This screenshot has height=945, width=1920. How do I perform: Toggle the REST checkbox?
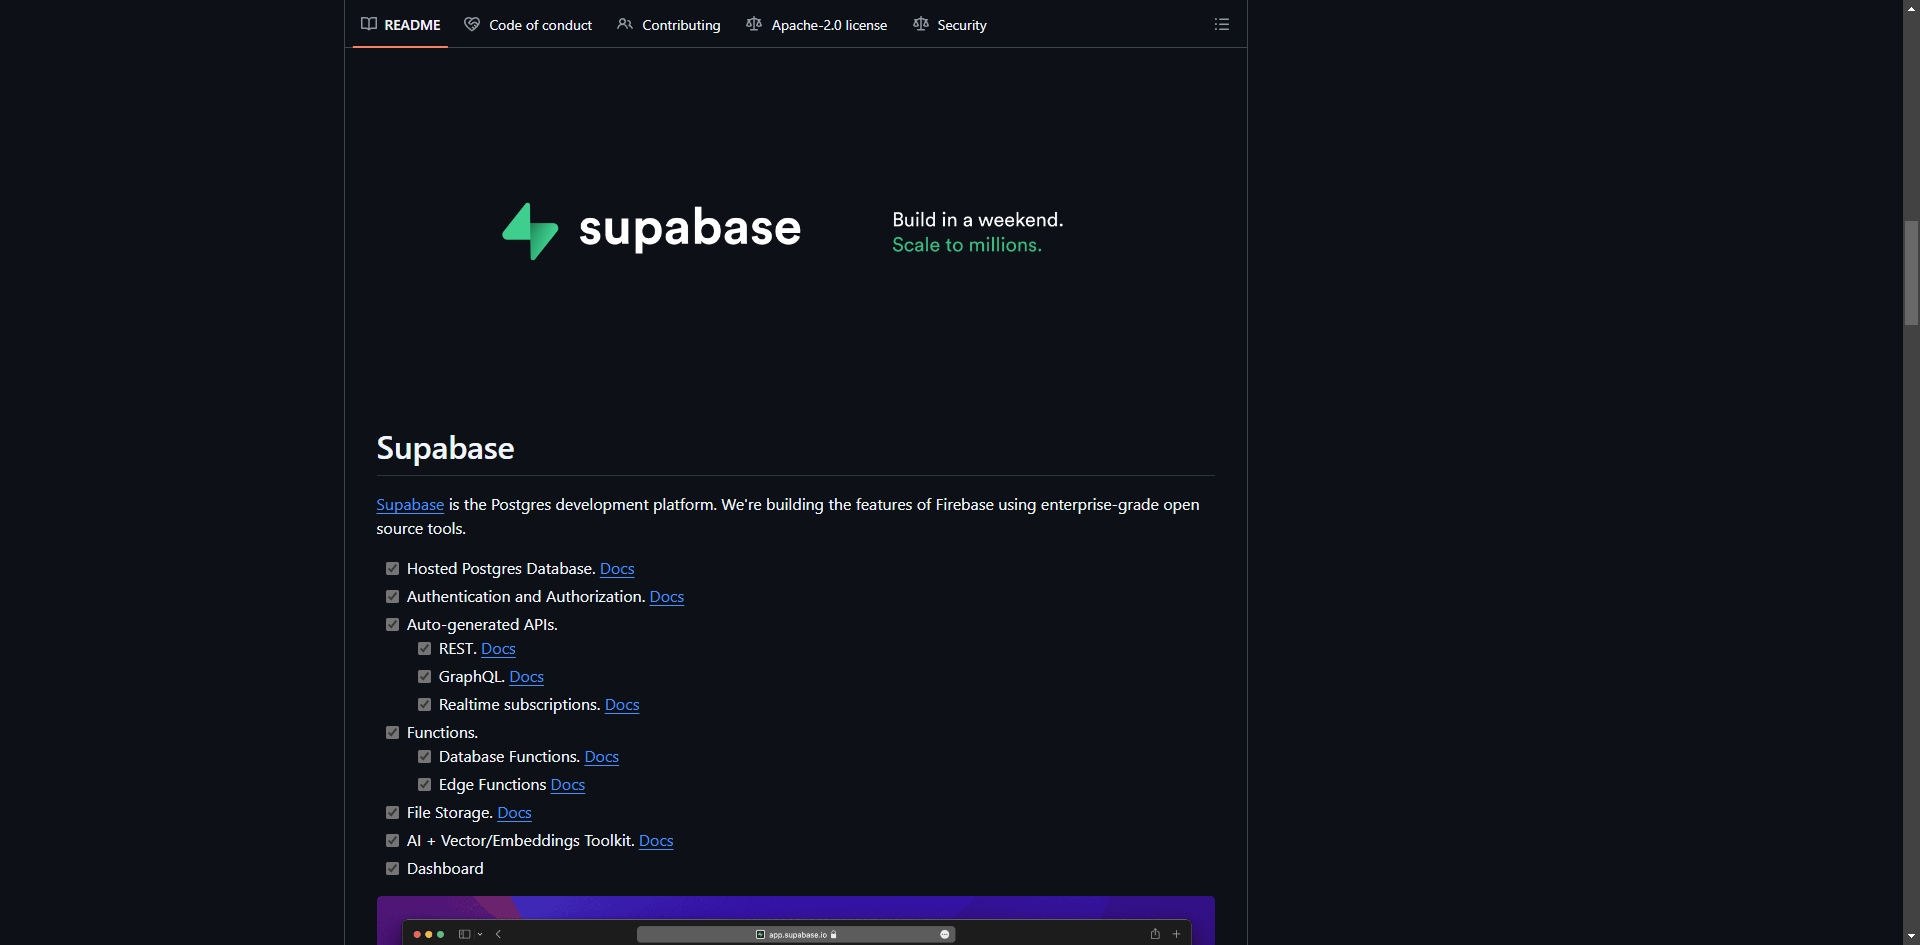[424, 648]
